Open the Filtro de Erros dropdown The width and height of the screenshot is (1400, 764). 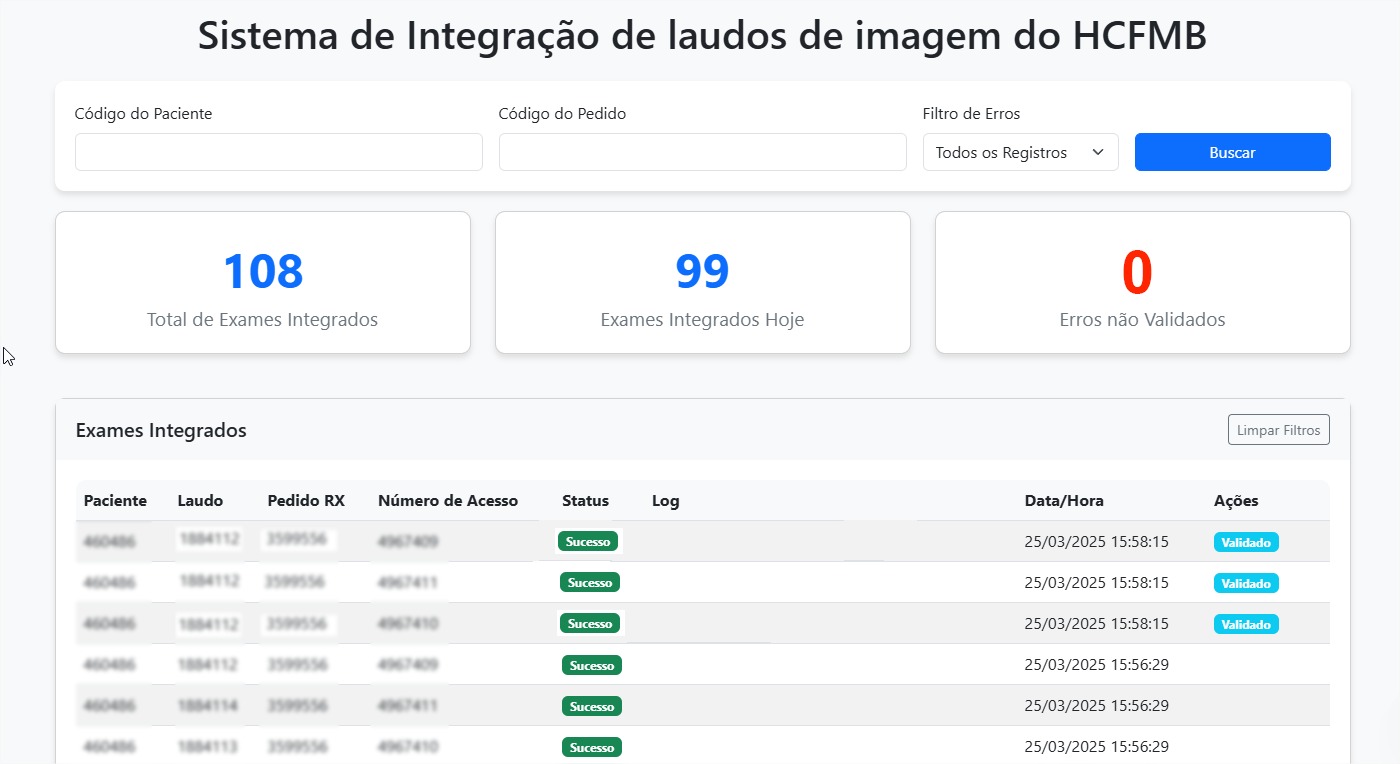[1020, 152]
